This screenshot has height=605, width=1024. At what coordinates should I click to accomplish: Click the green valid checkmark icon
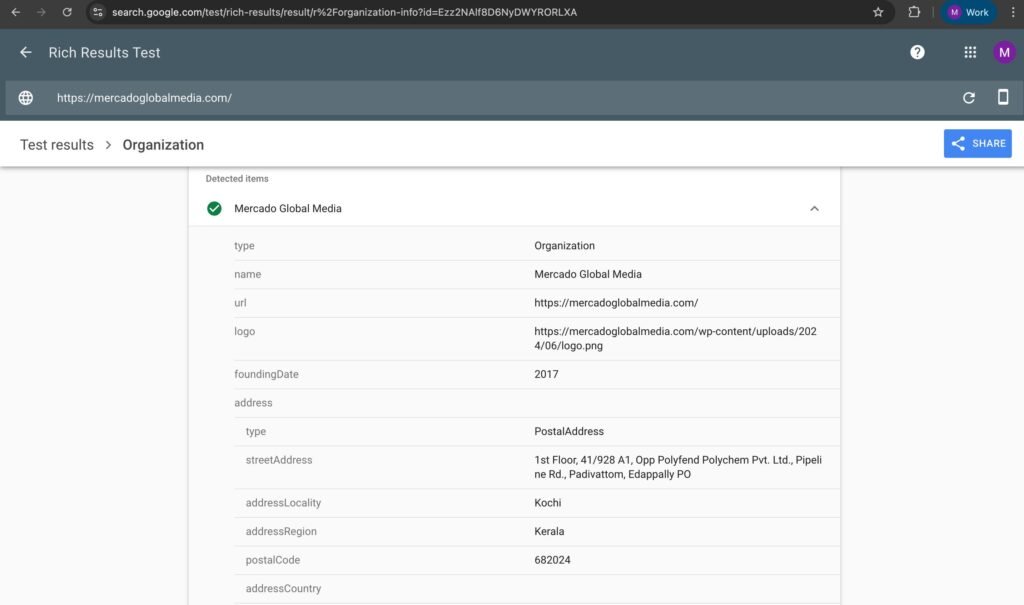coord(214,208)
